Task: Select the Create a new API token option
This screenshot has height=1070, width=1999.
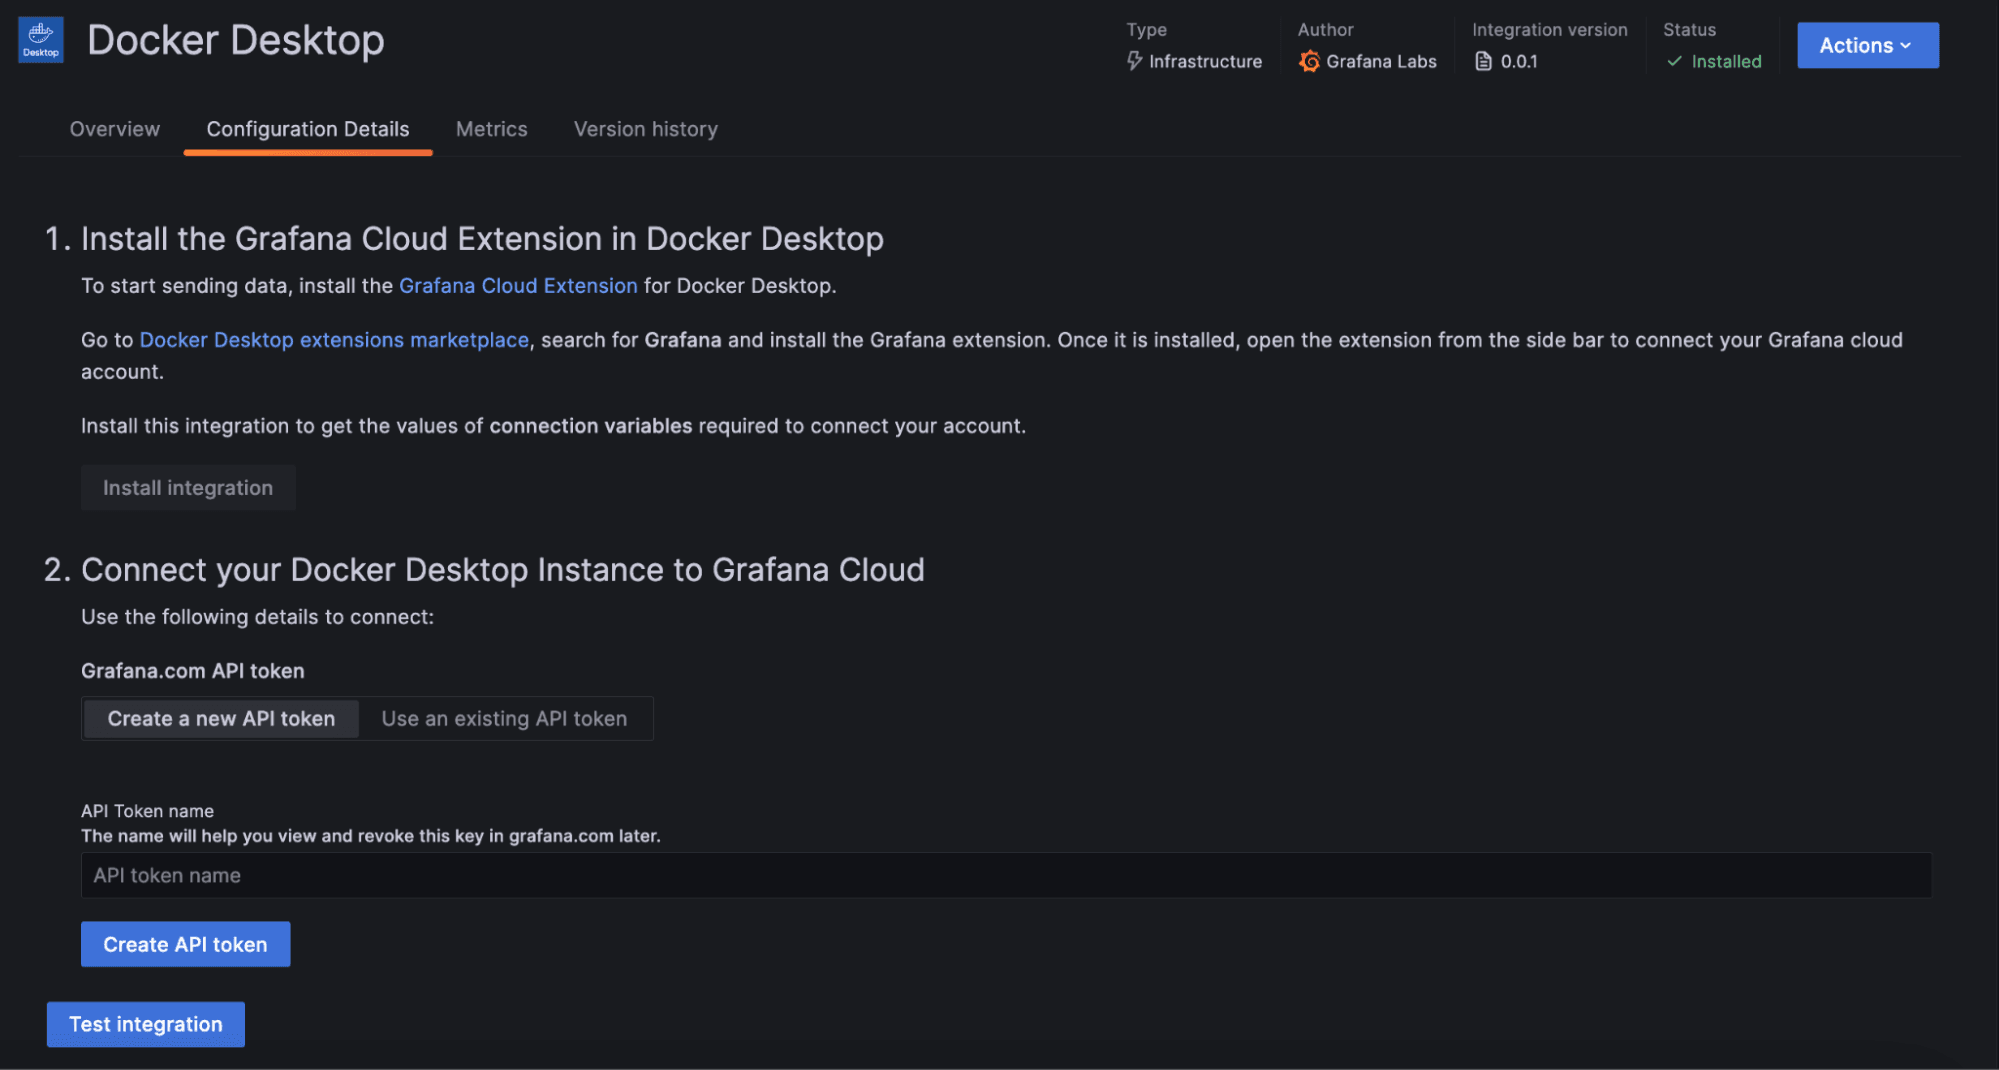Action: pos(220,718)
